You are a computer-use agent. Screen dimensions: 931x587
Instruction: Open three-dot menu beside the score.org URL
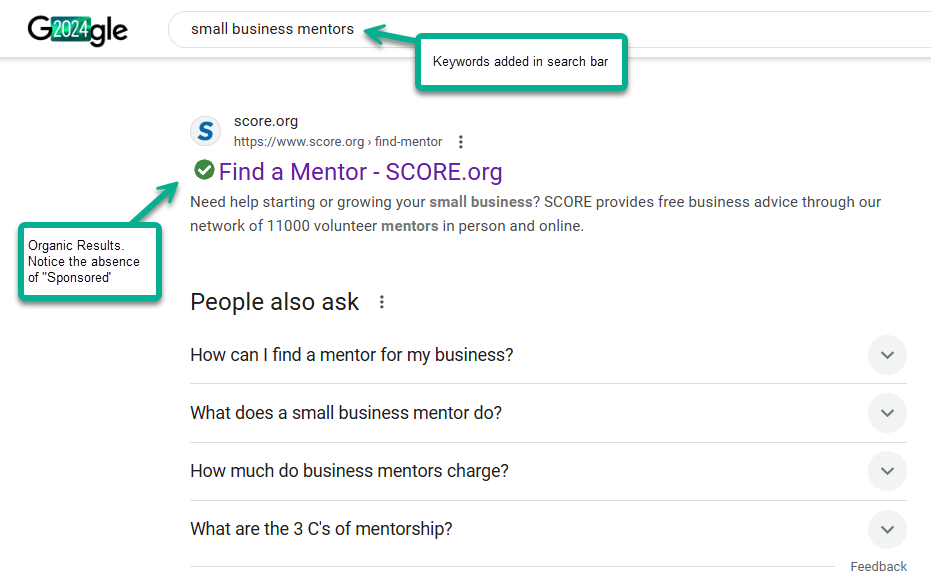[461, 142]
